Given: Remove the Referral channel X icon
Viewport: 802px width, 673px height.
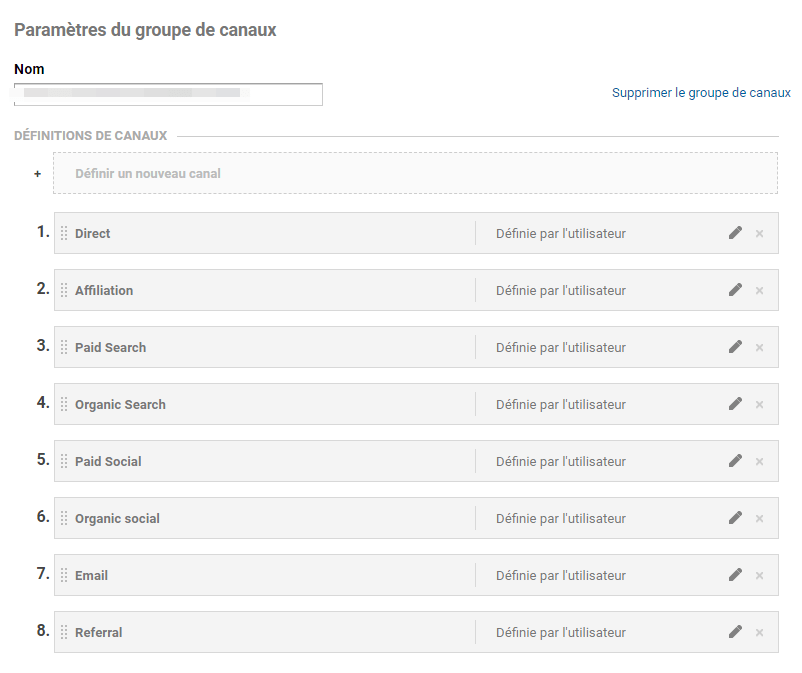Looking at the screenshot, I should pos(760,633).
